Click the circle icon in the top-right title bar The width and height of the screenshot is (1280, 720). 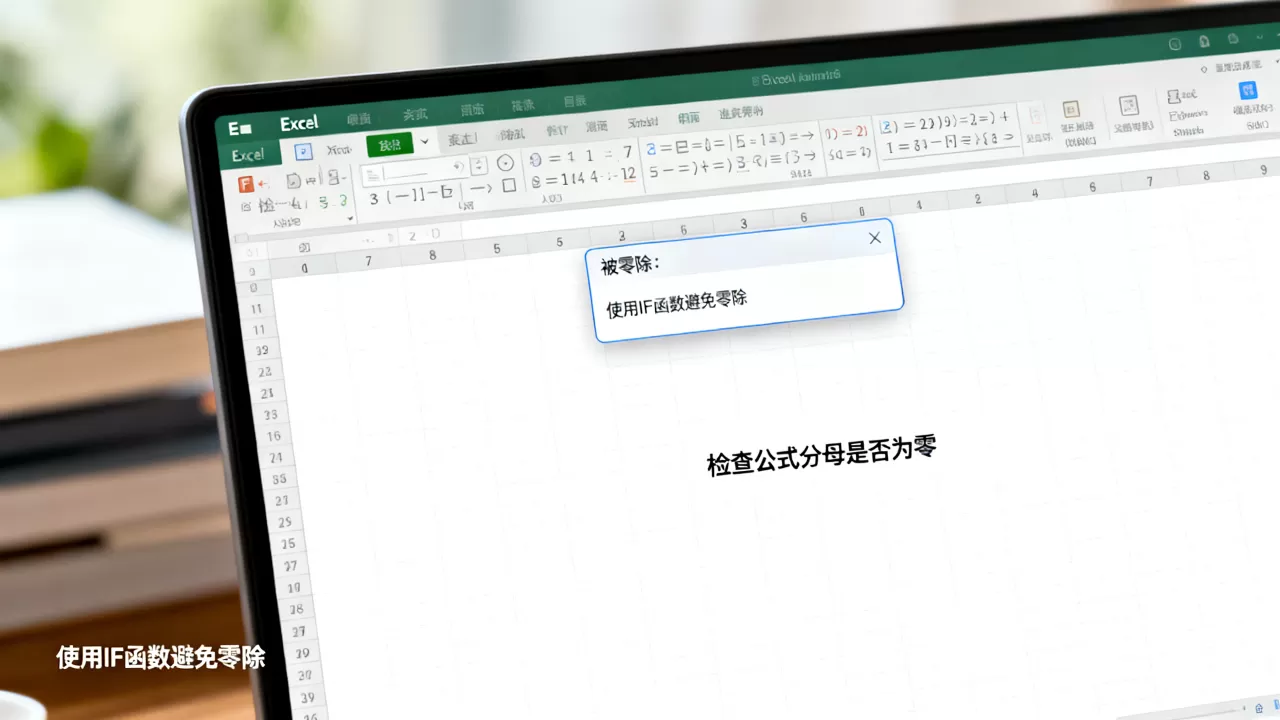(x=1175, y=44)
